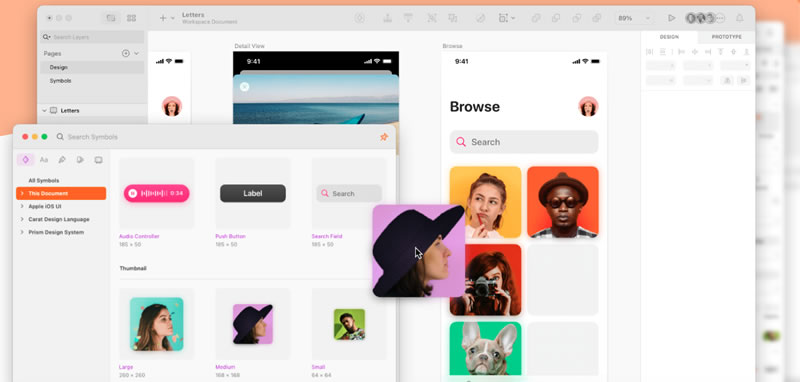Viewport: 800px width, 382px height.
Task: Click the artboard templates icon in symbols window
Action: point(98,160)
